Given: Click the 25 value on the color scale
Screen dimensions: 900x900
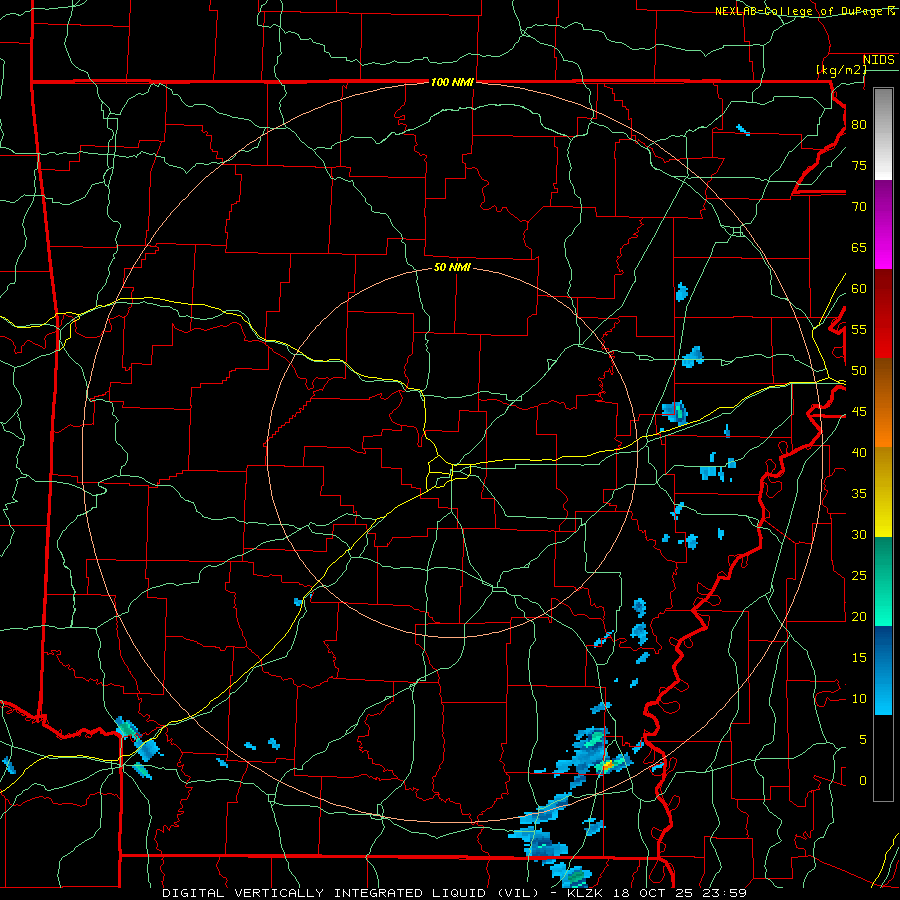Looking at the screenshot, I should pos(859,576).
